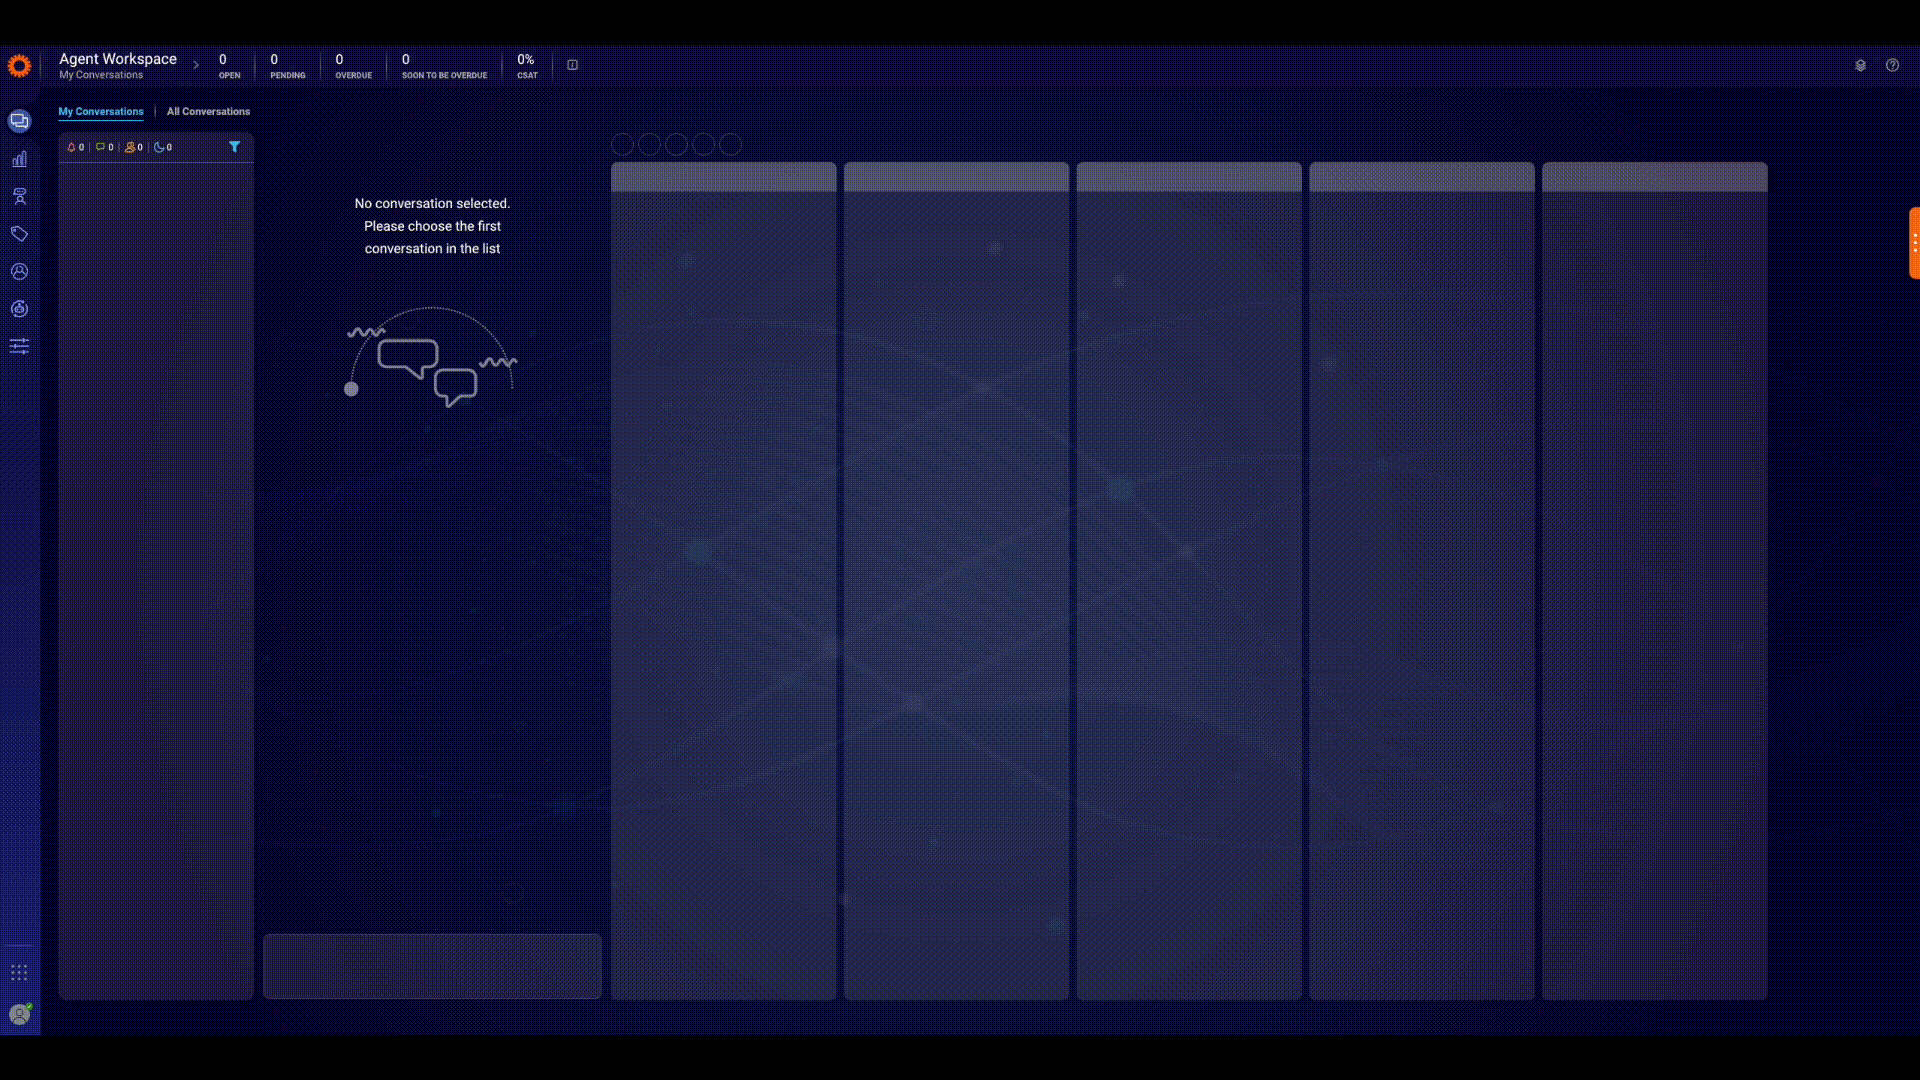Open the sliders settings icon in sidebar

pos(19,346)
